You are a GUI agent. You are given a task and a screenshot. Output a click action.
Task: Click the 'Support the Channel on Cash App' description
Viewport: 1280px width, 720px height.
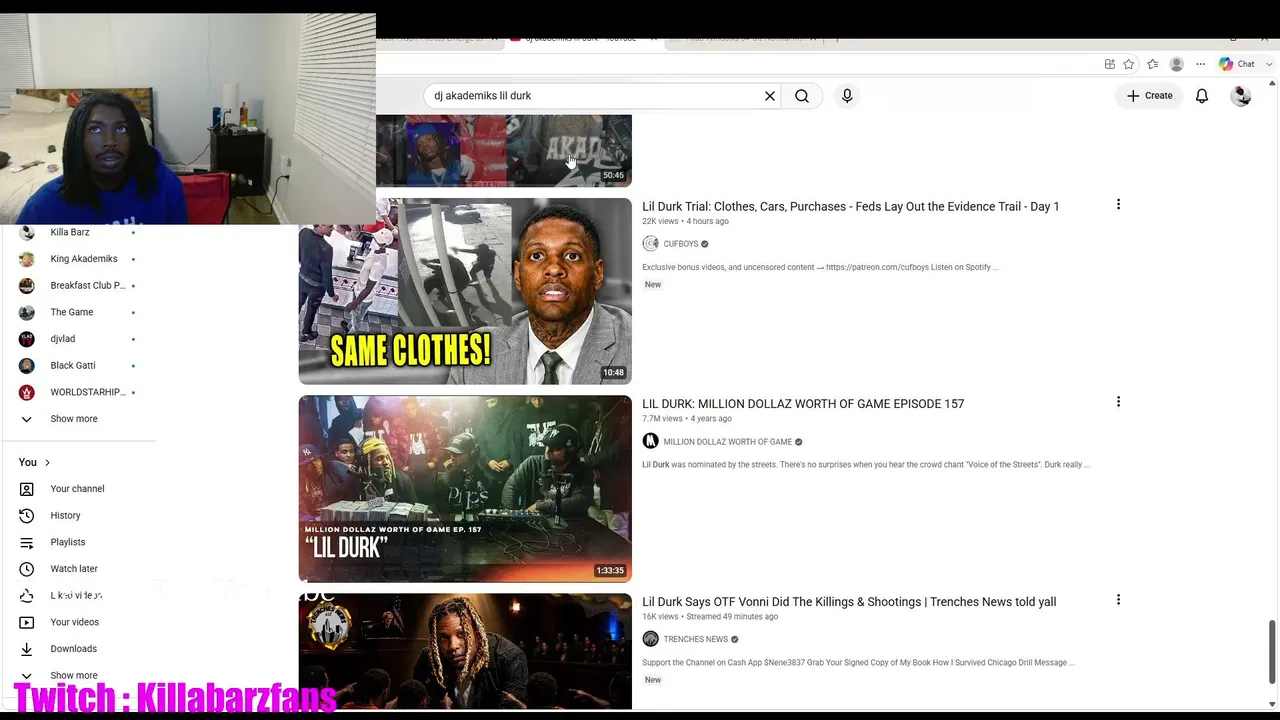coord(858,663)
